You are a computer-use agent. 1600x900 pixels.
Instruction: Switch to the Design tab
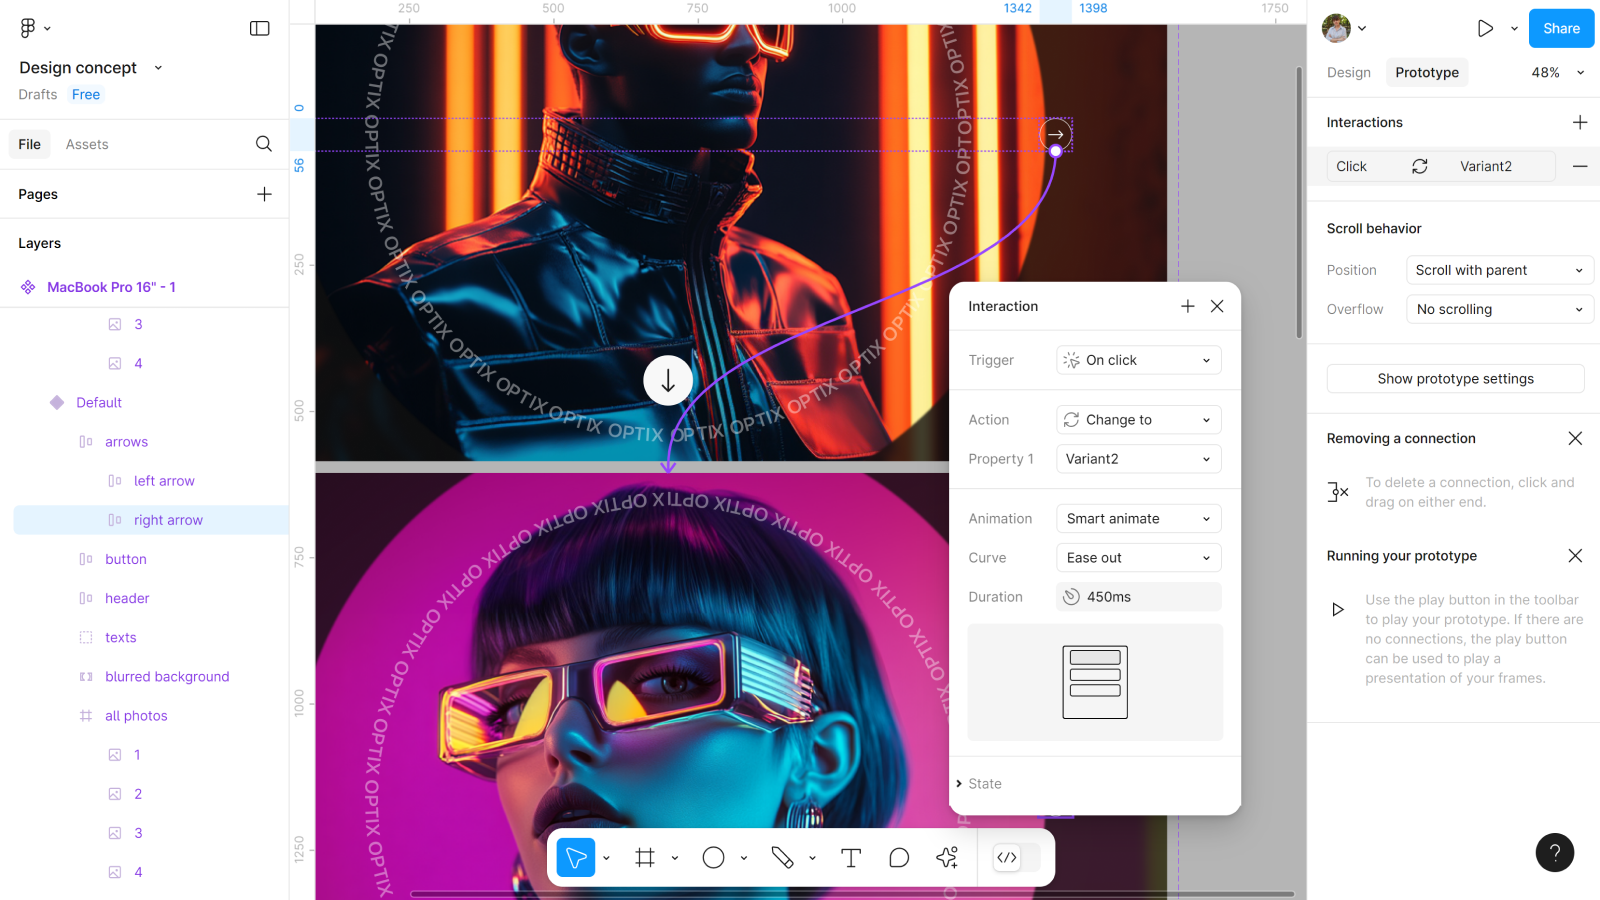pyautogui.click(x=1348, y=72)
